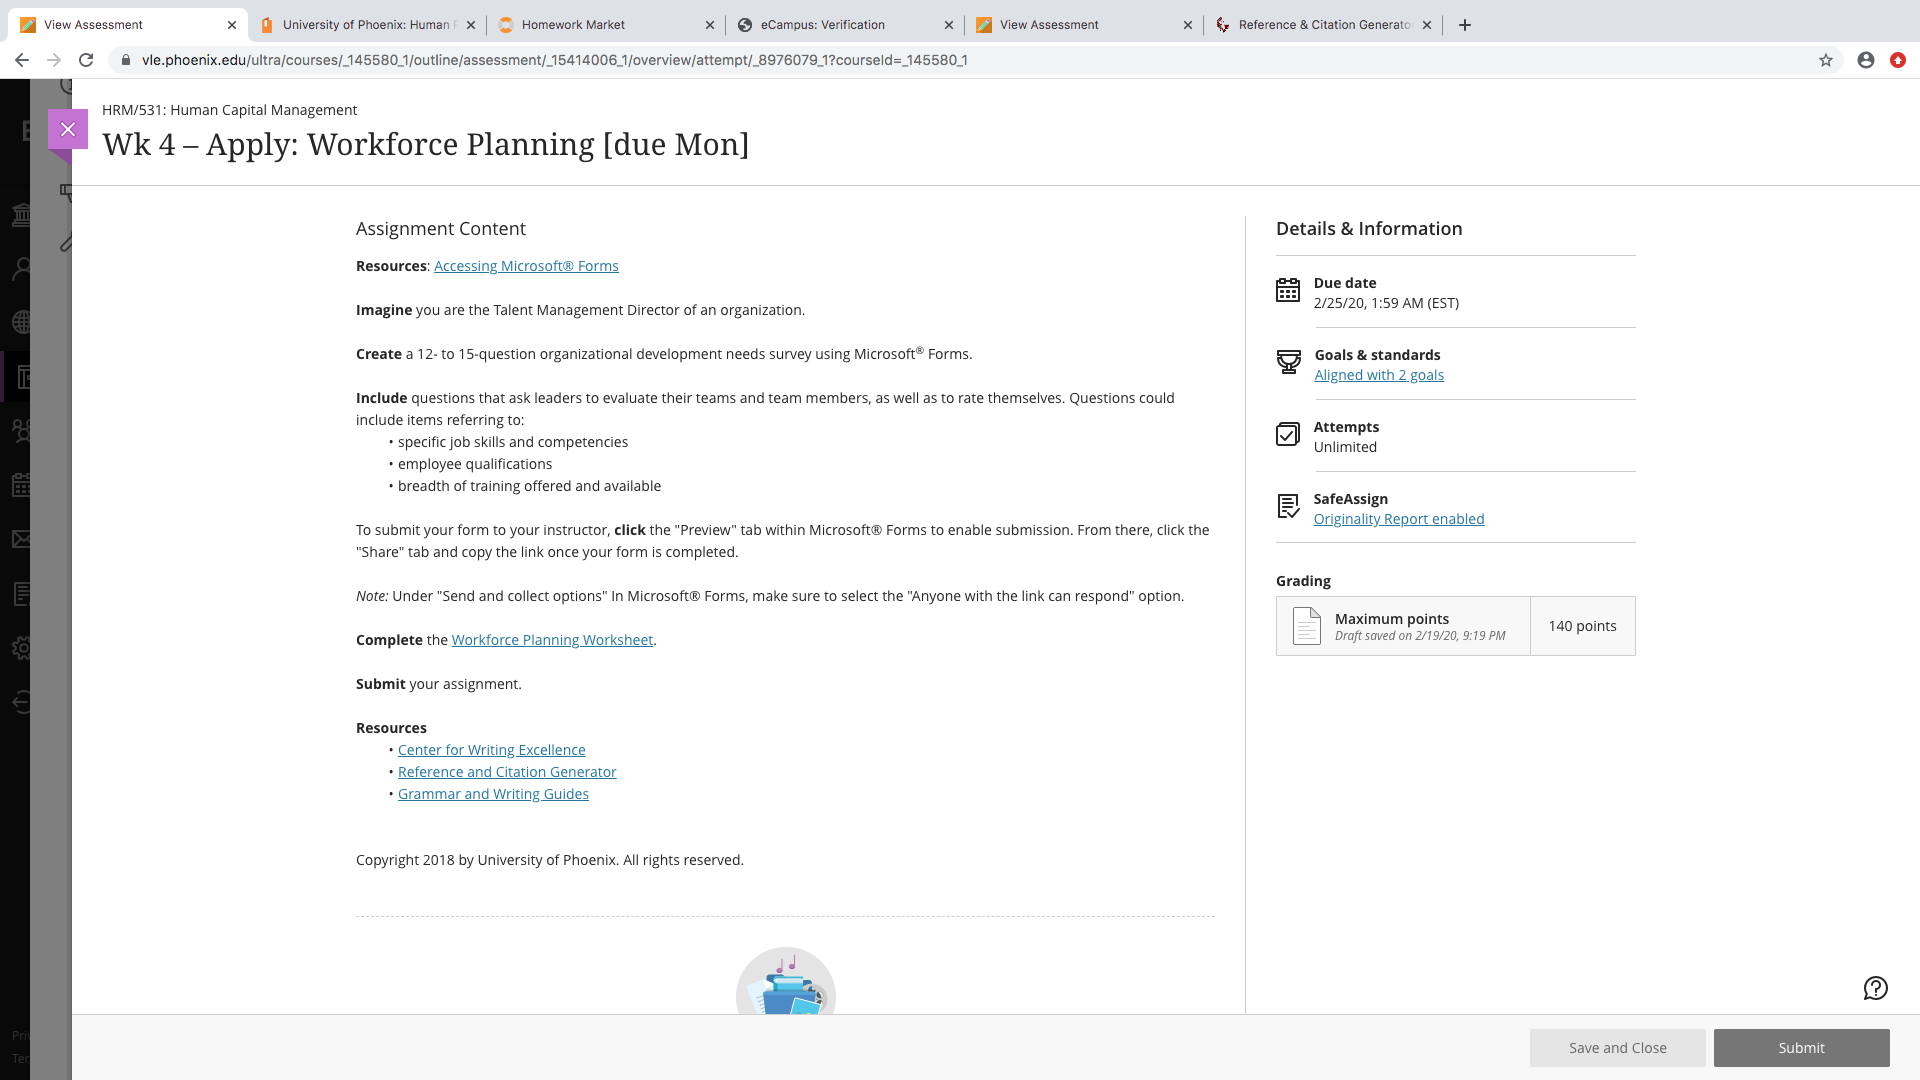Open the Accessing Microsoft Forms link
Screen dimensions: 1920x1080
click(526, 266)
